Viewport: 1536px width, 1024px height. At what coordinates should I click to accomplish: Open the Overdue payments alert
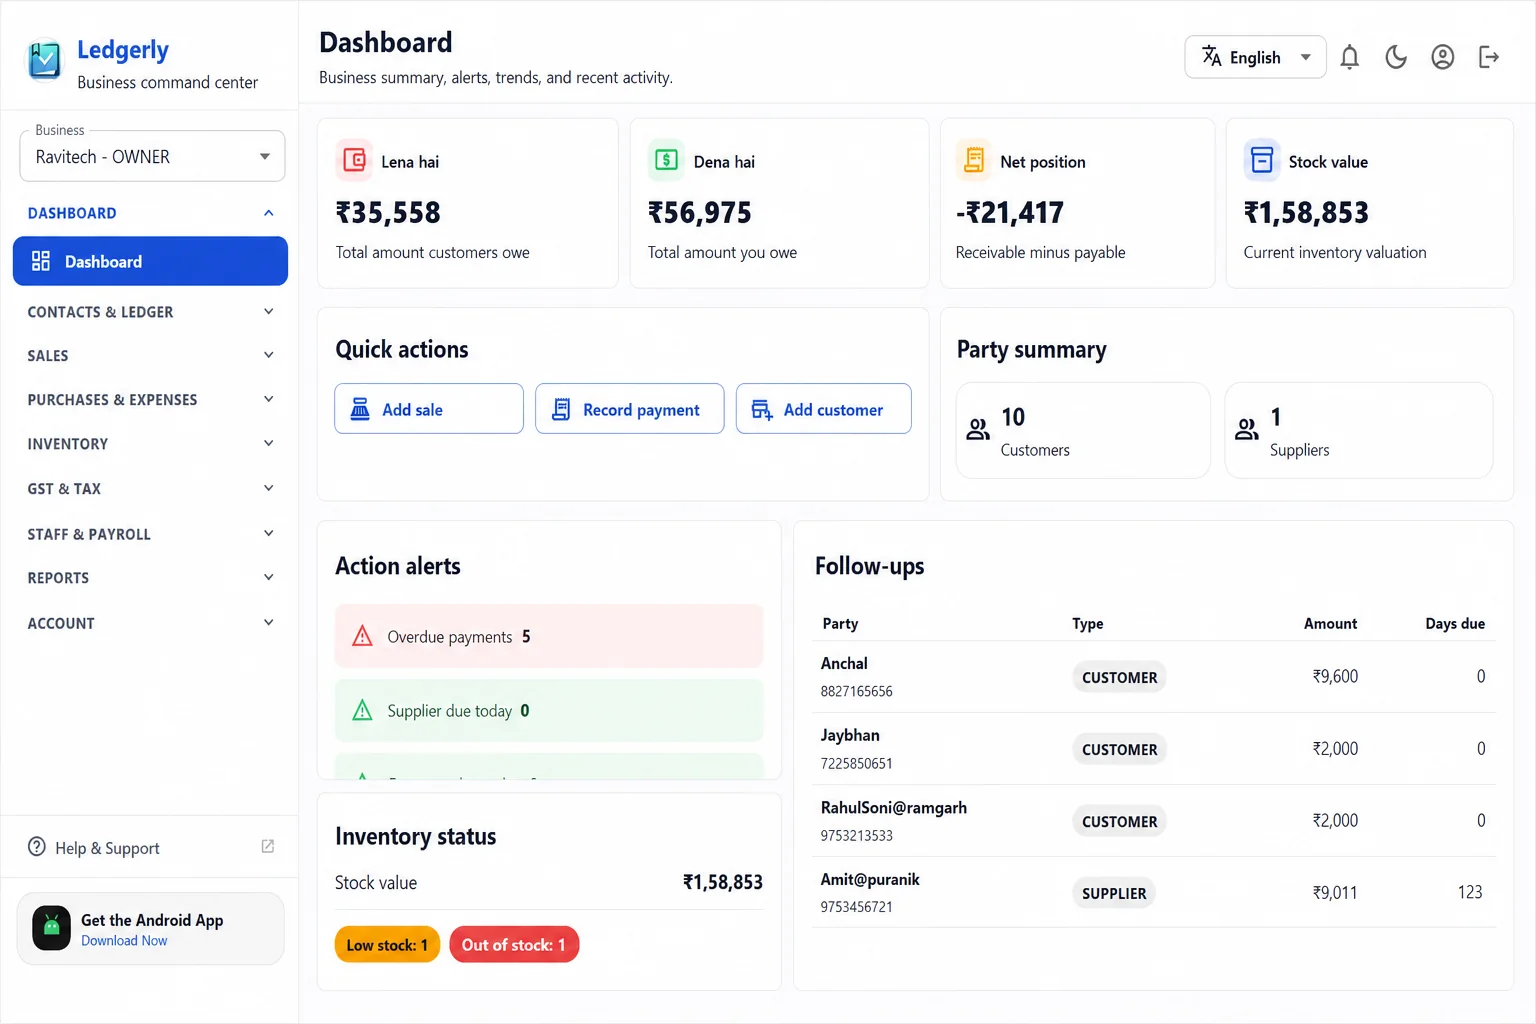[x=549, y=636]
